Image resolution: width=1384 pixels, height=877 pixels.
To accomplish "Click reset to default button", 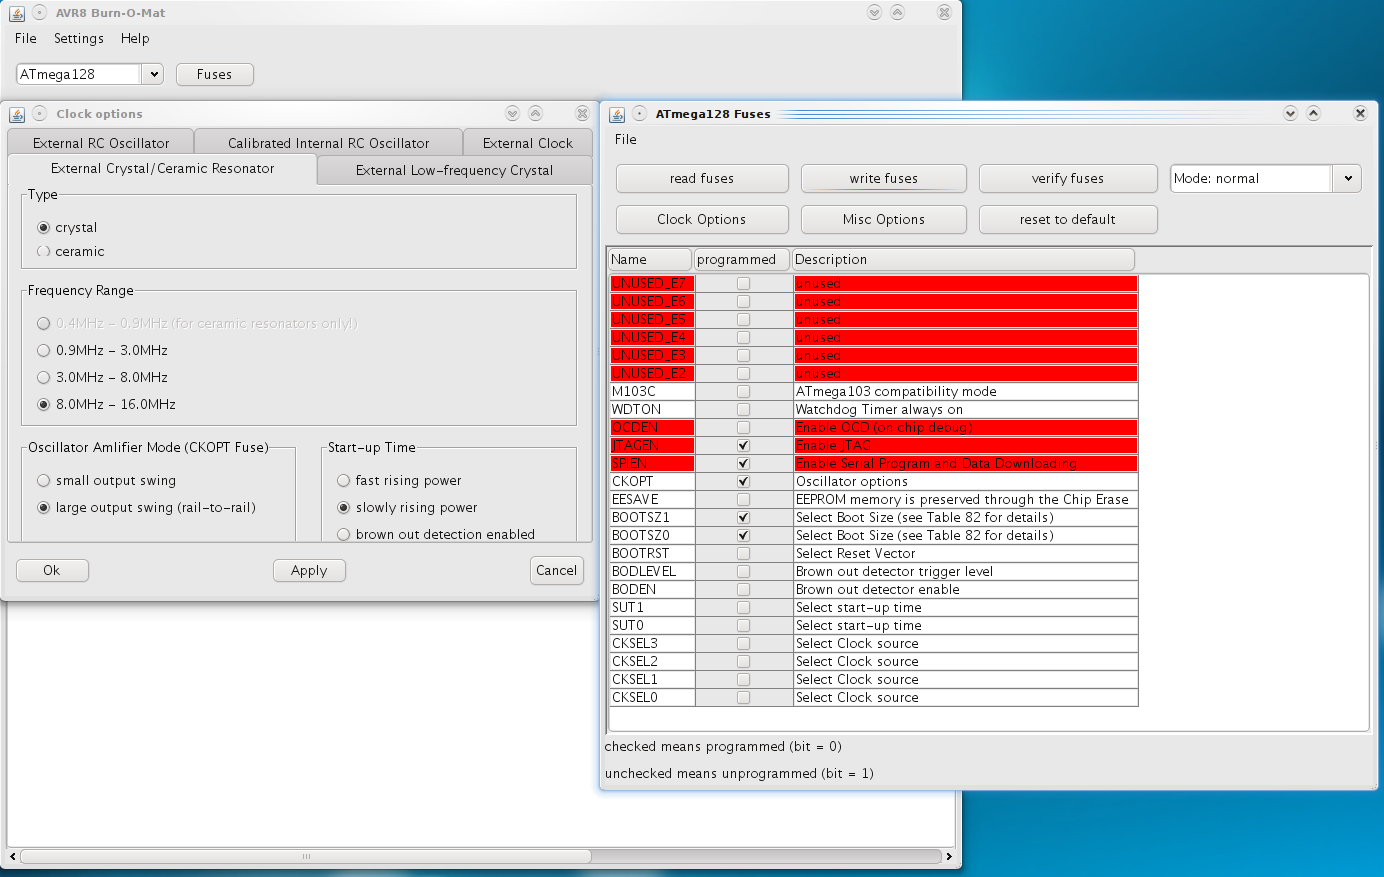I will [1068, 220].
